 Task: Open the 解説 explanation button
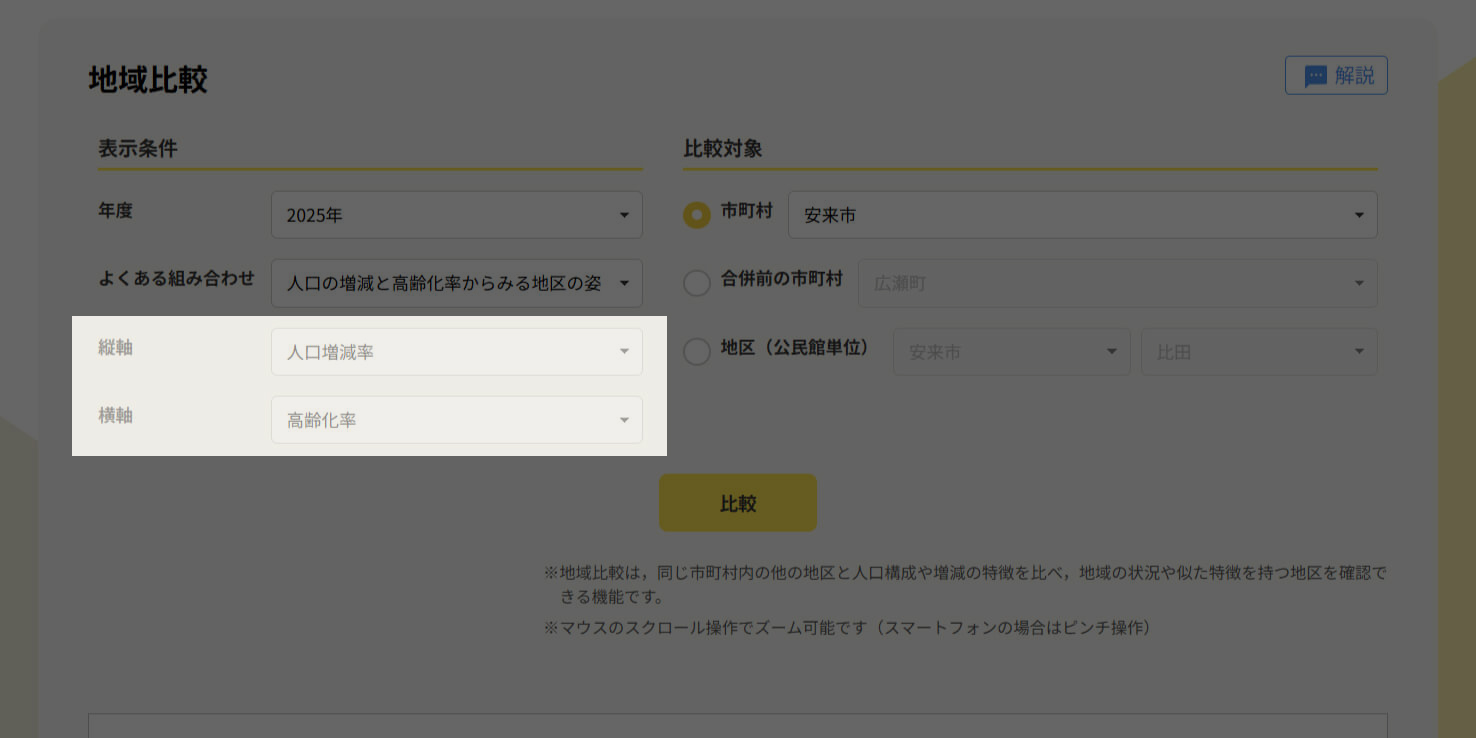tap(1335, 75)
